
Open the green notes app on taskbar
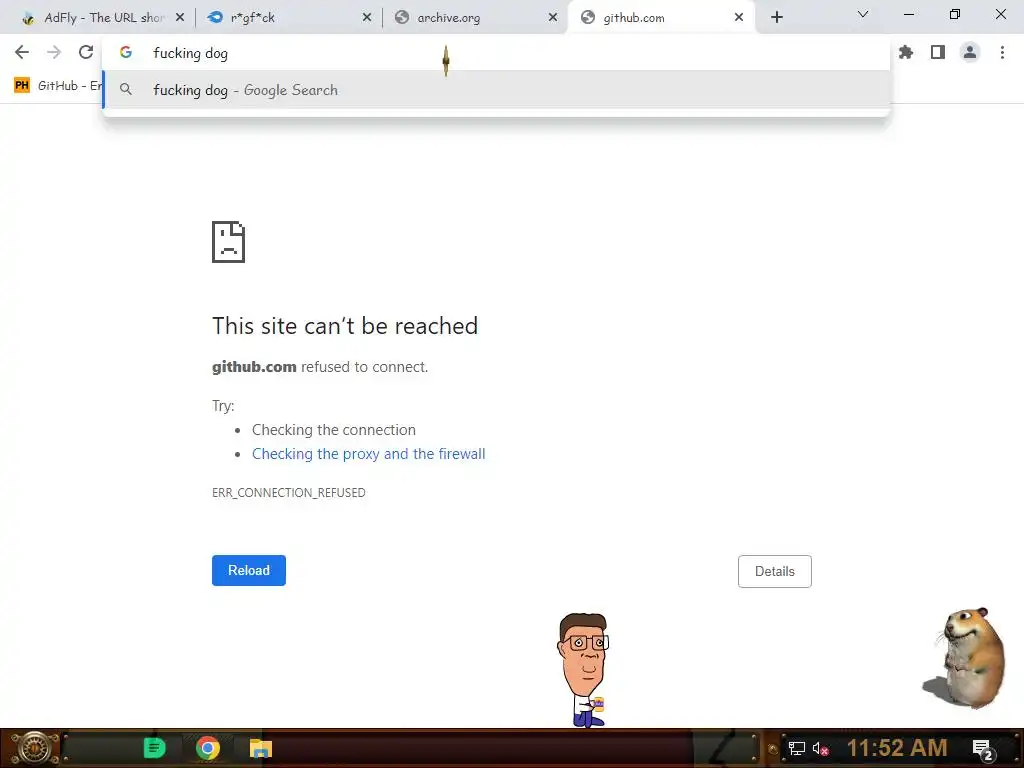pos(154,748)
